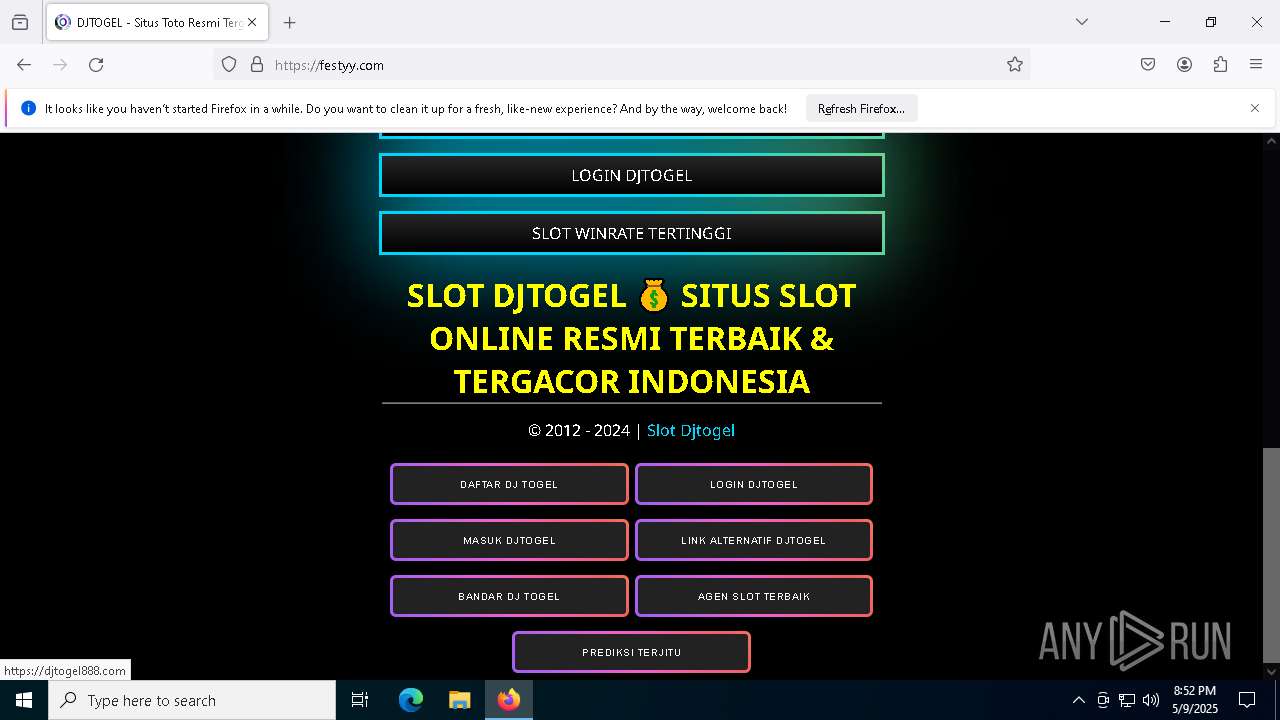
Task: Open volume control tray icon
Action: point(1151,700)
